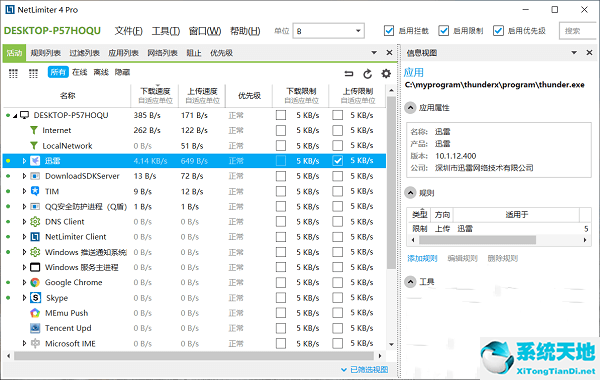Click the Windows 服务主进程 window icon
This screenshot has height=380, width=600.
point(35,267)
